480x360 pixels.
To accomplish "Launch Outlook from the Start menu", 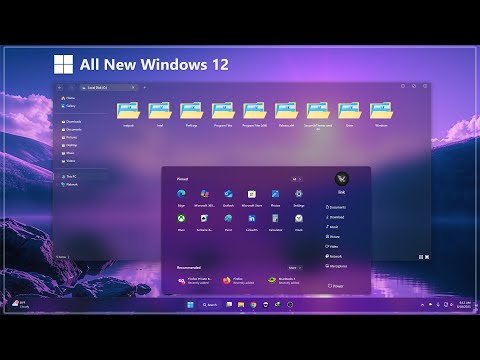I will 228,194.
